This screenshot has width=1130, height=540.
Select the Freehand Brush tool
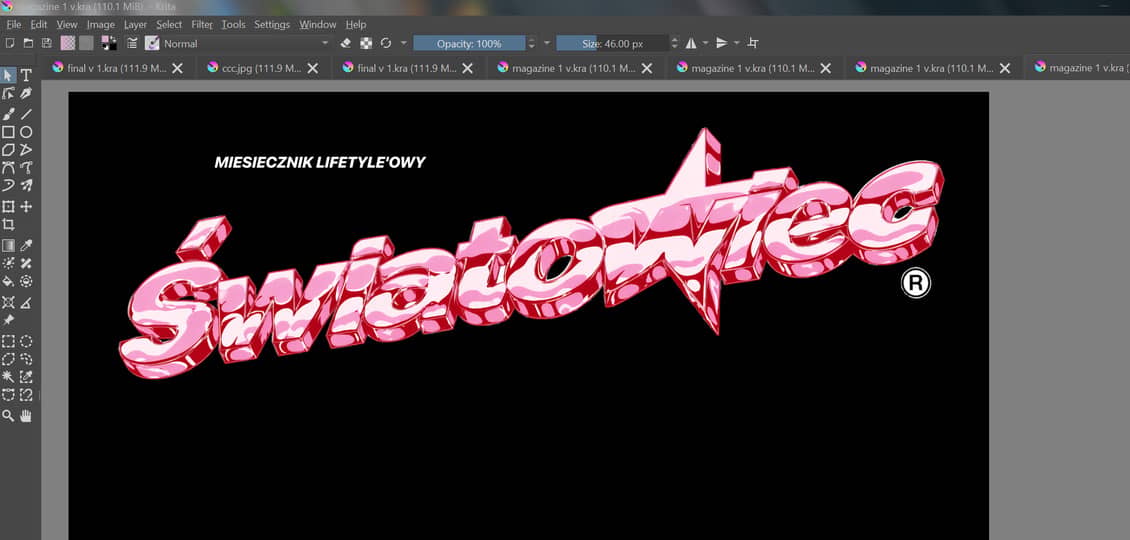(x=8, y=113)
